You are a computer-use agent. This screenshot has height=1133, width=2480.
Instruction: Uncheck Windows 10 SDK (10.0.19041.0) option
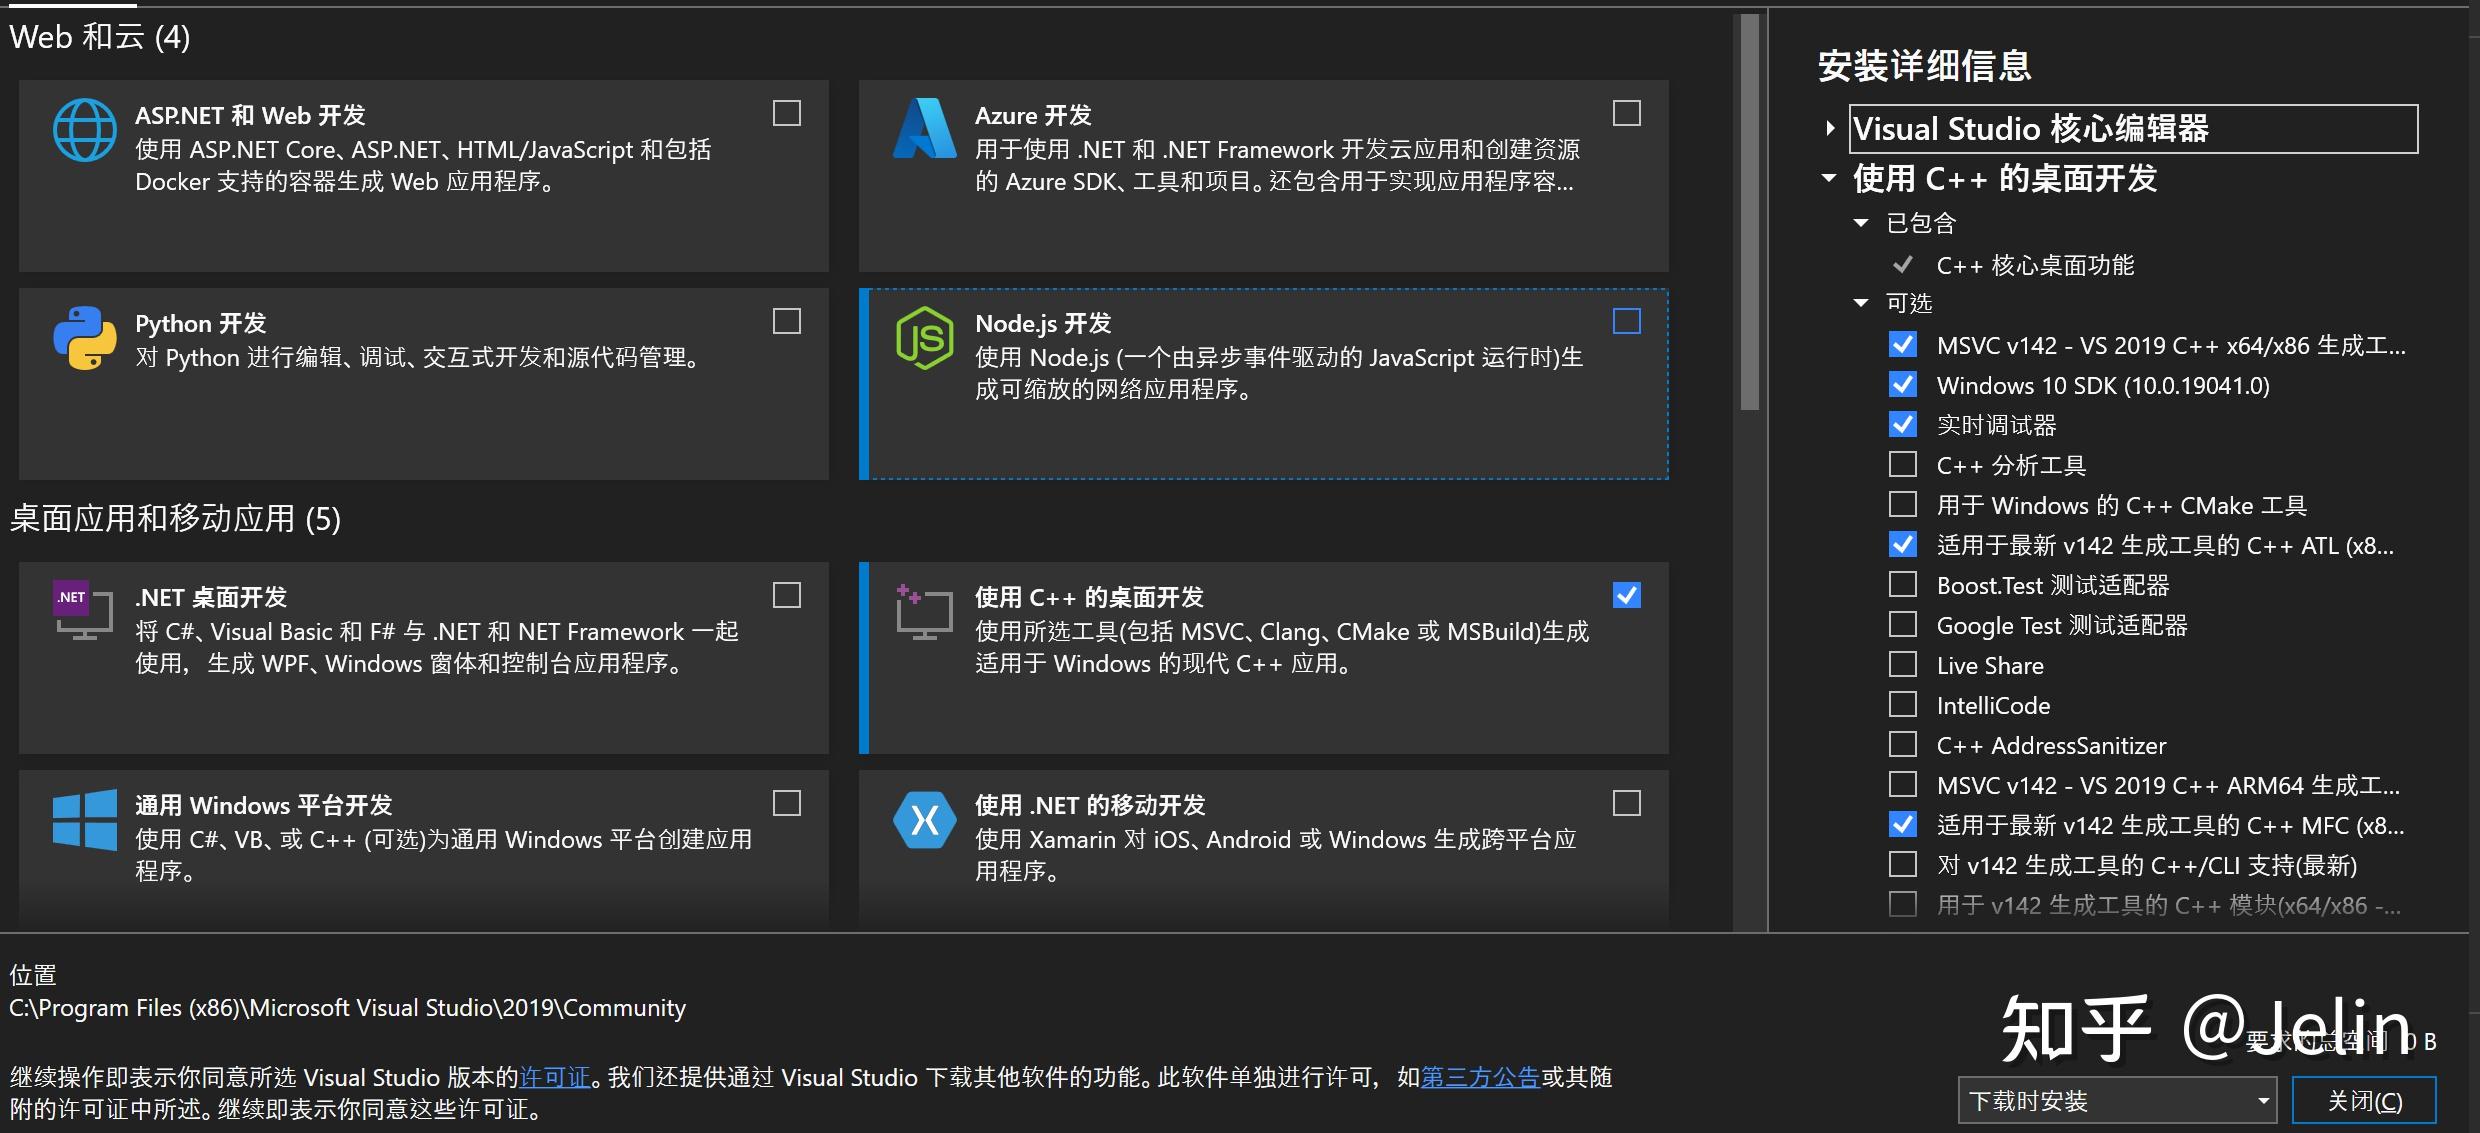tap(1903, 385)
